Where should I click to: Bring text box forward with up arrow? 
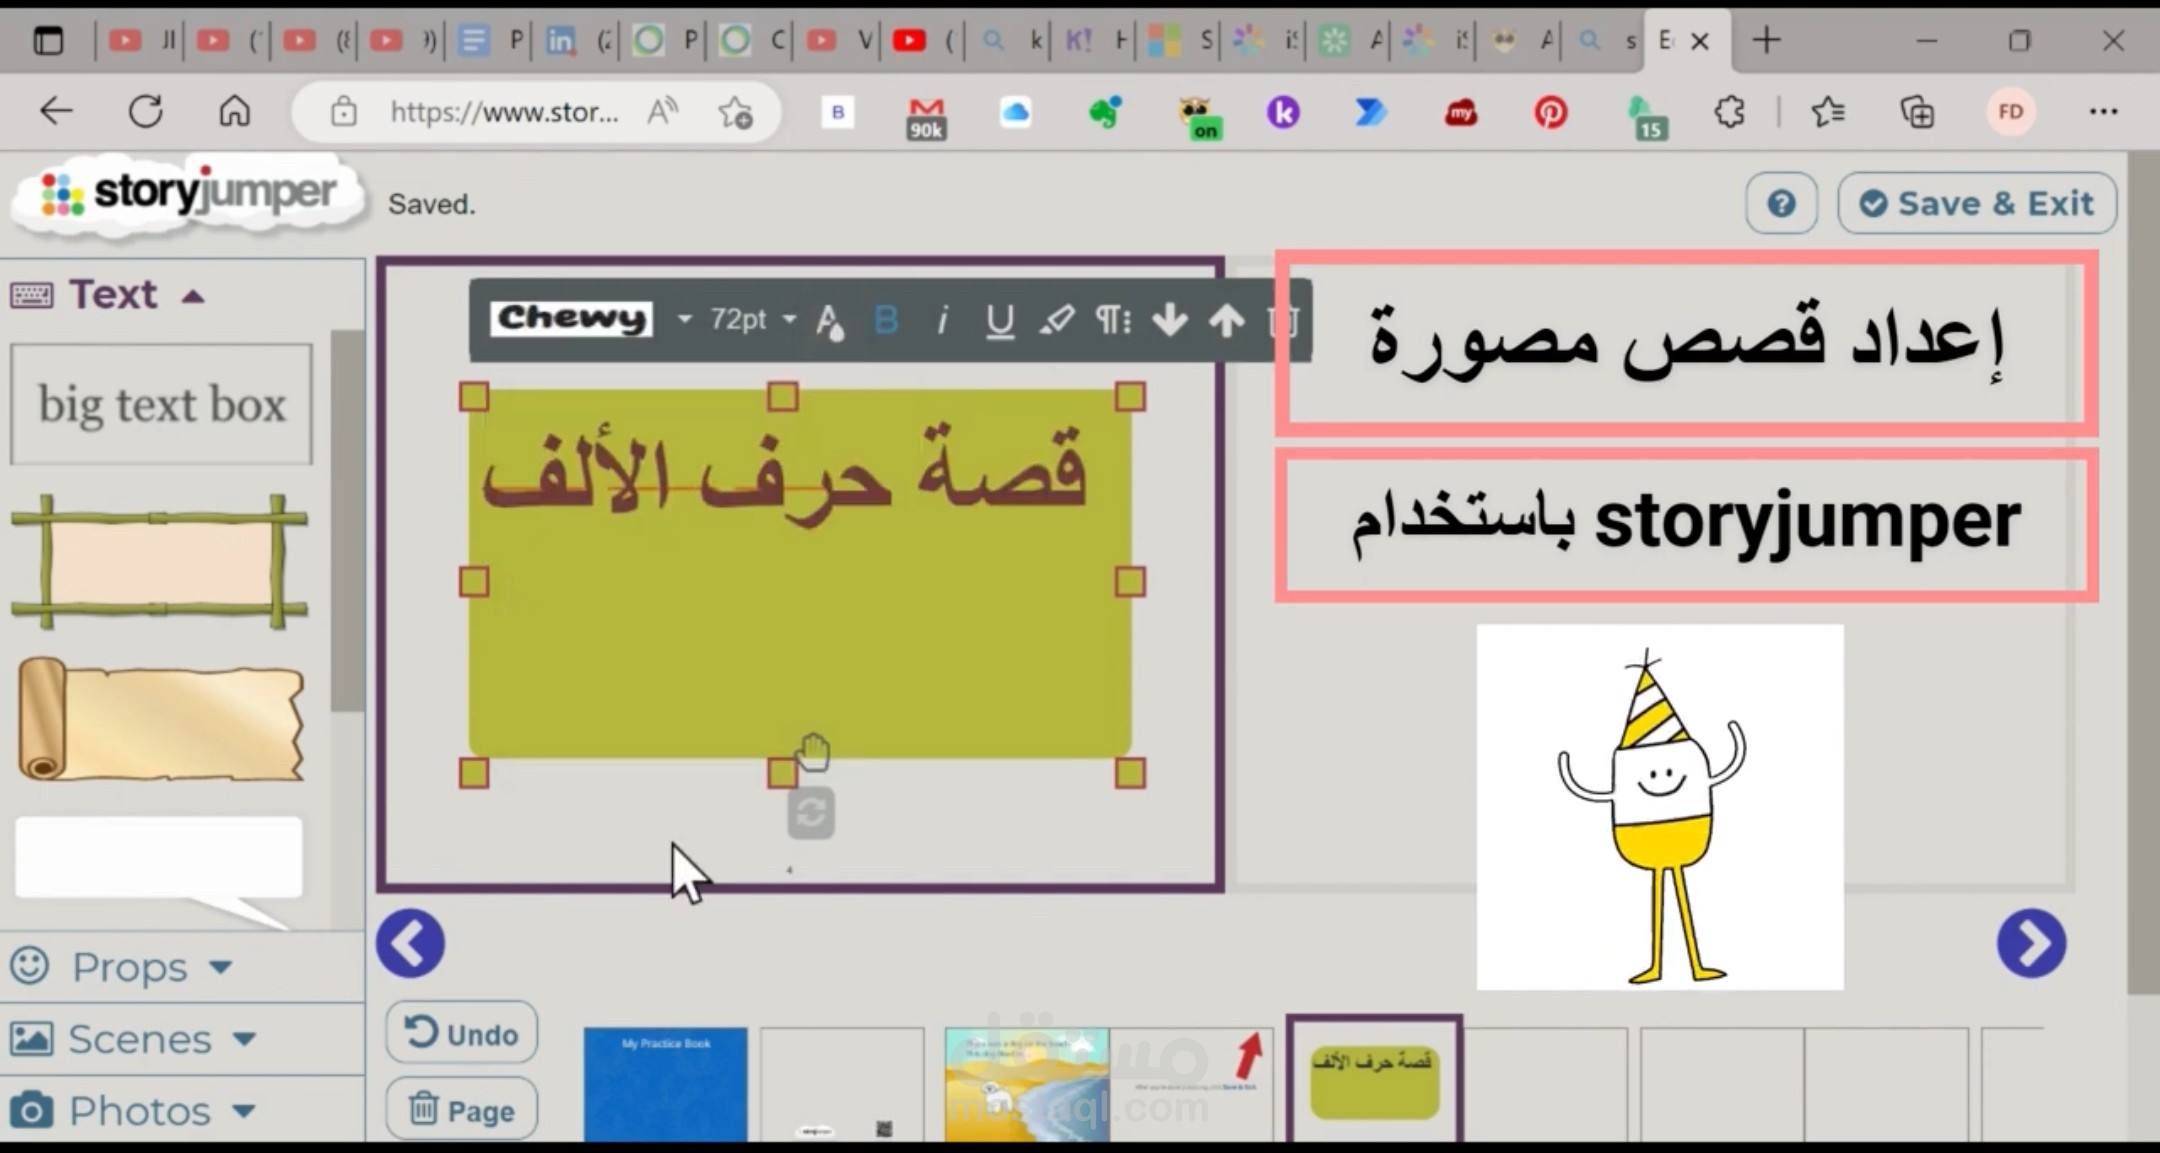coord(1226,320)
